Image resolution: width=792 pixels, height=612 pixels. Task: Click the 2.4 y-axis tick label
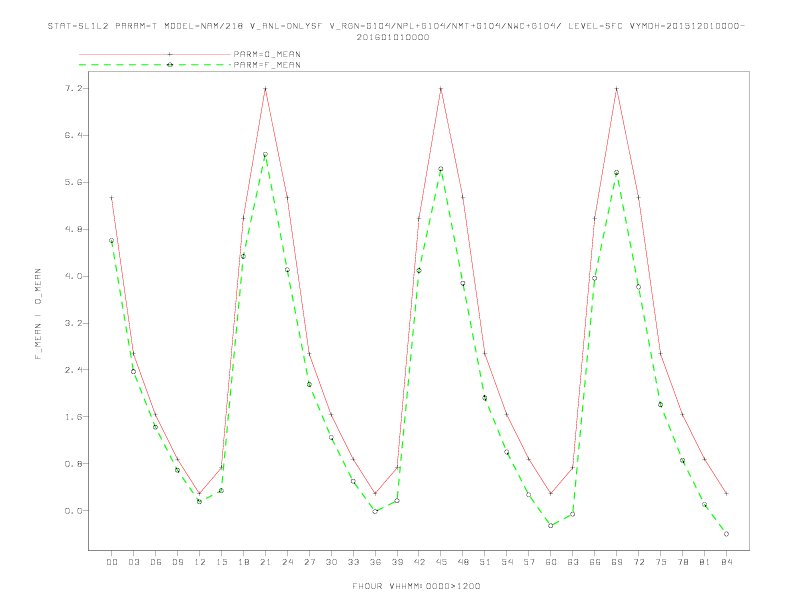pyautogui.click(x=73, y=370)
